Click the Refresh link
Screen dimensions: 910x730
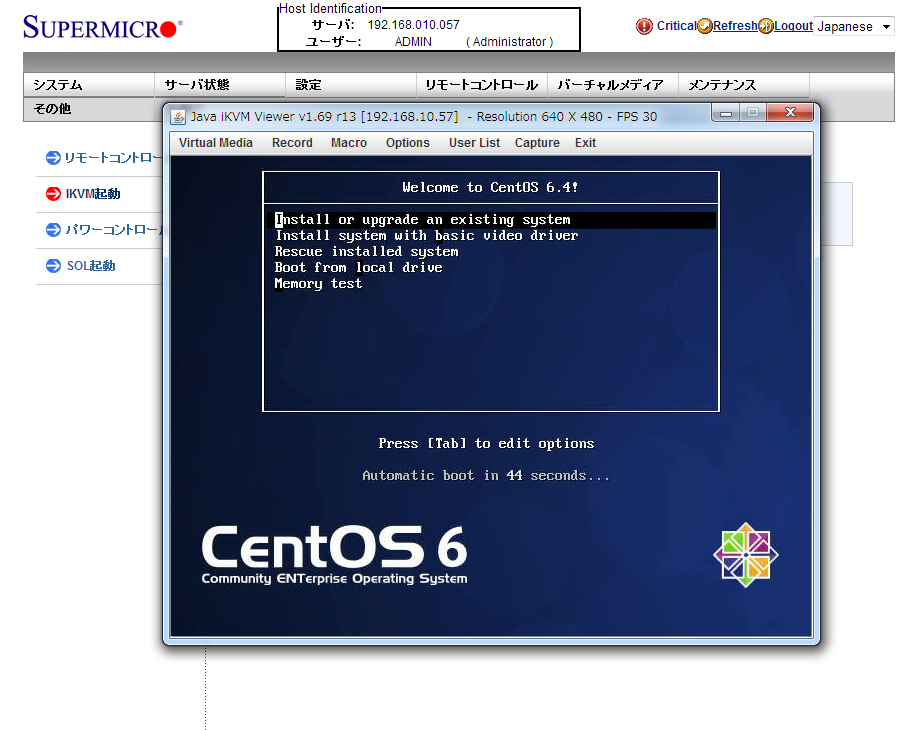(735, 26)
